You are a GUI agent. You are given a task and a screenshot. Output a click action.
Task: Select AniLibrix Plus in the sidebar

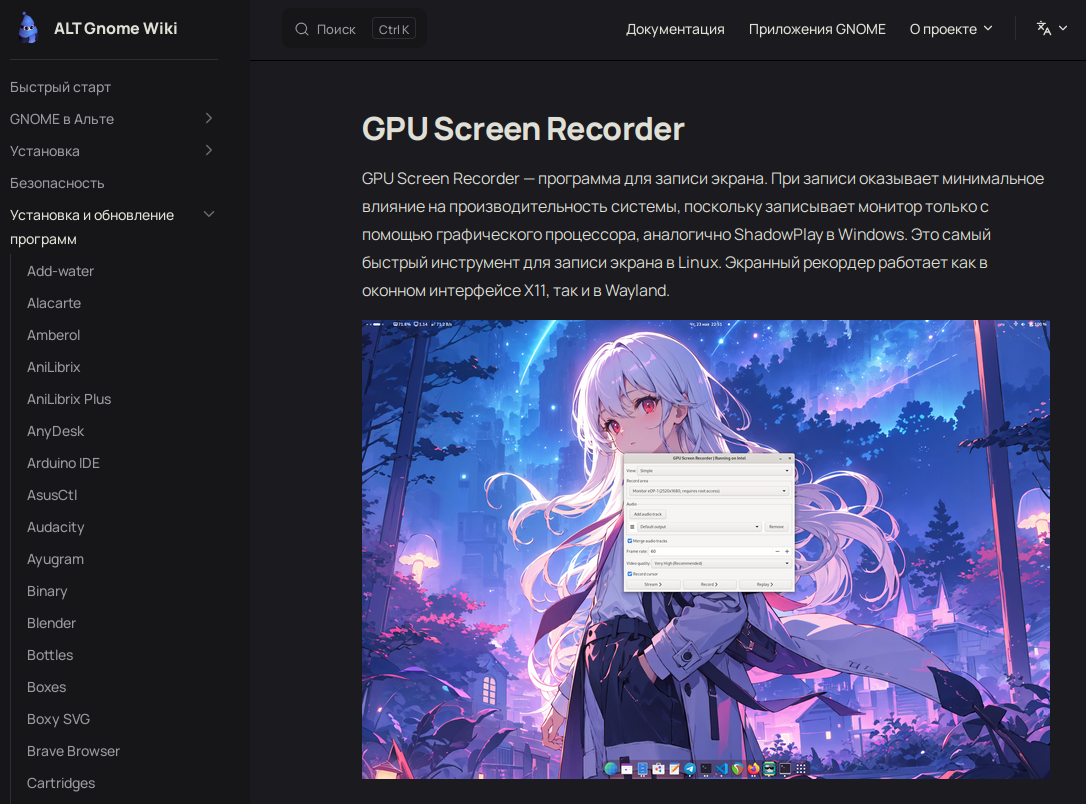click(69, 399)
